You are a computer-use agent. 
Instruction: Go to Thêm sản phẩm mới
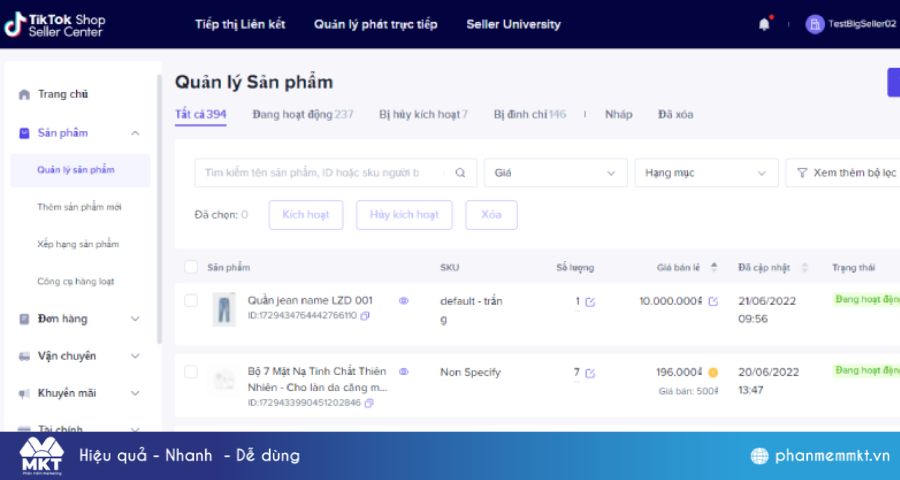(x=79, y=207)
